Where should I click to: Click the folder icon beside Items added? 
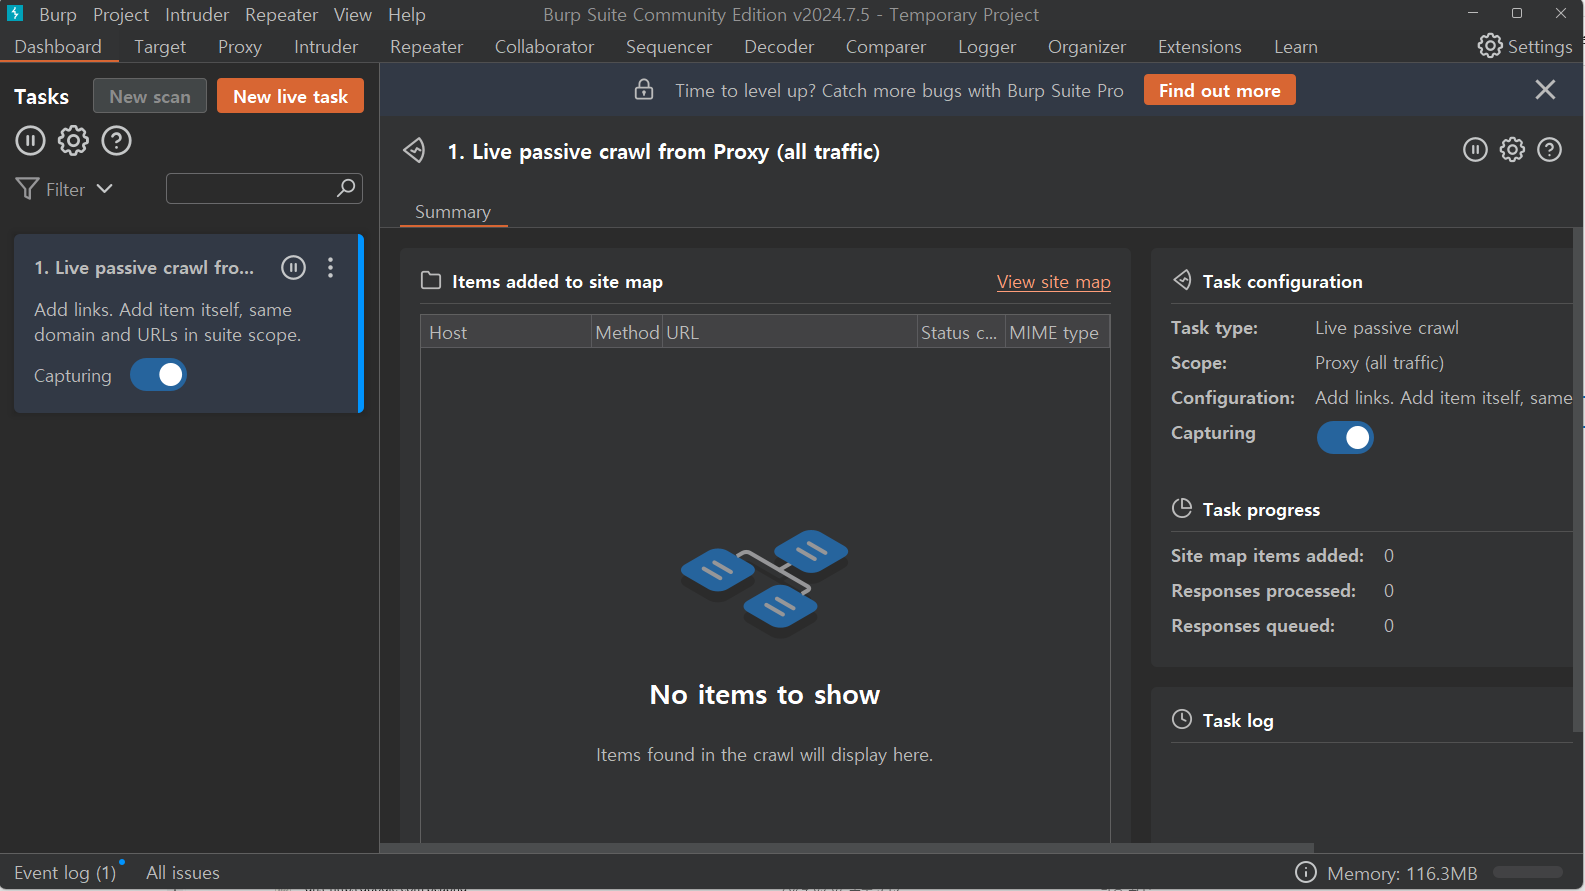(431, 281)
